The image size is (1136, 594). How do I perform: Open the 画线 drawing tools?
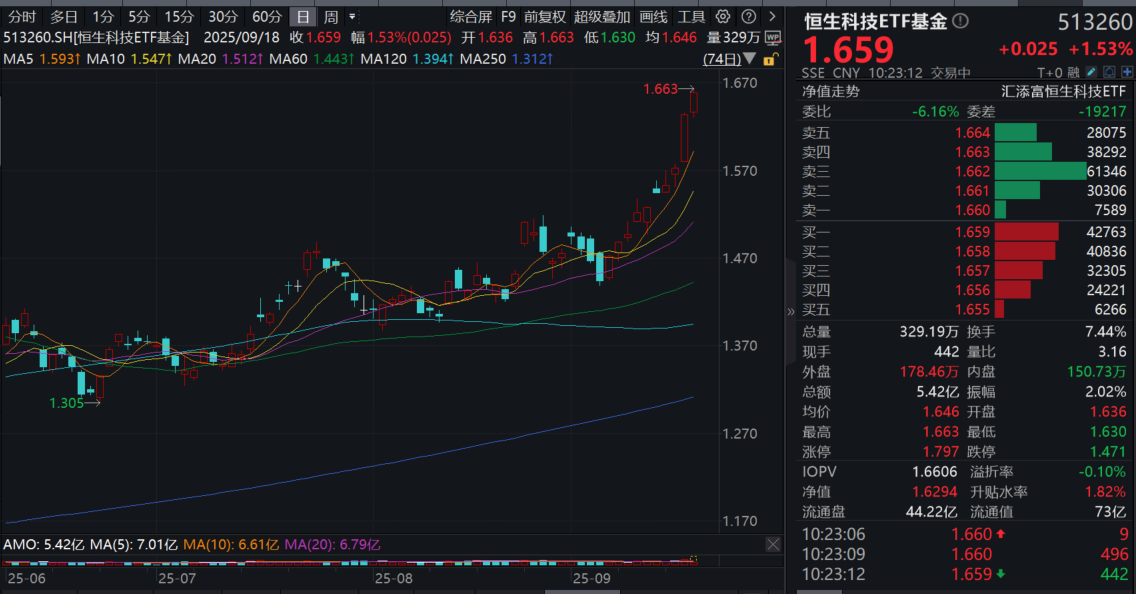click(x=653, y=16)
